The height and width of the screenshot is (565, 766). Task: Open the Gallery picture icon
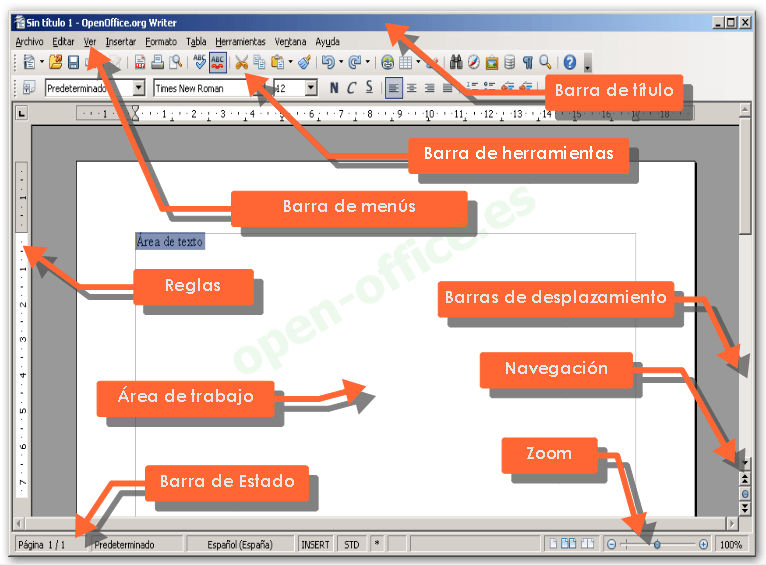point(491,63)
